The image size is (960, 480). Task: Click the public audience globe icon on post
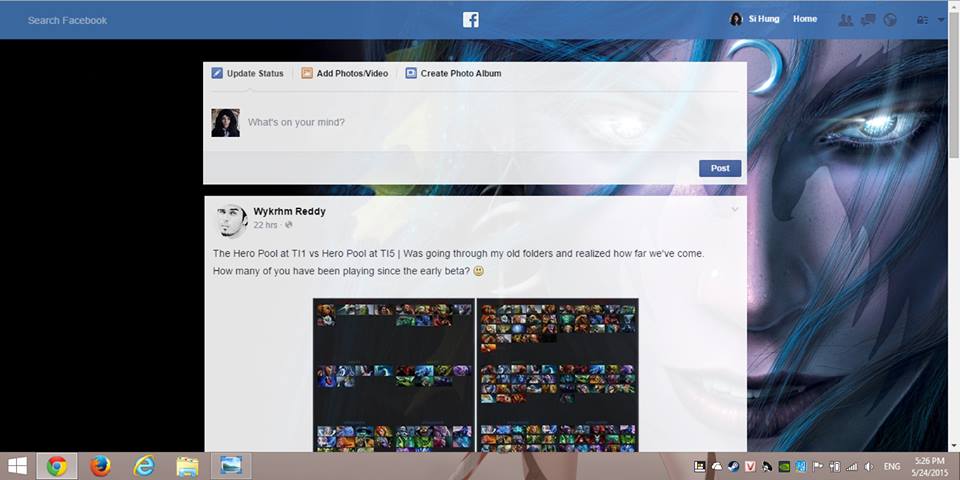click(x=289, y=225)
